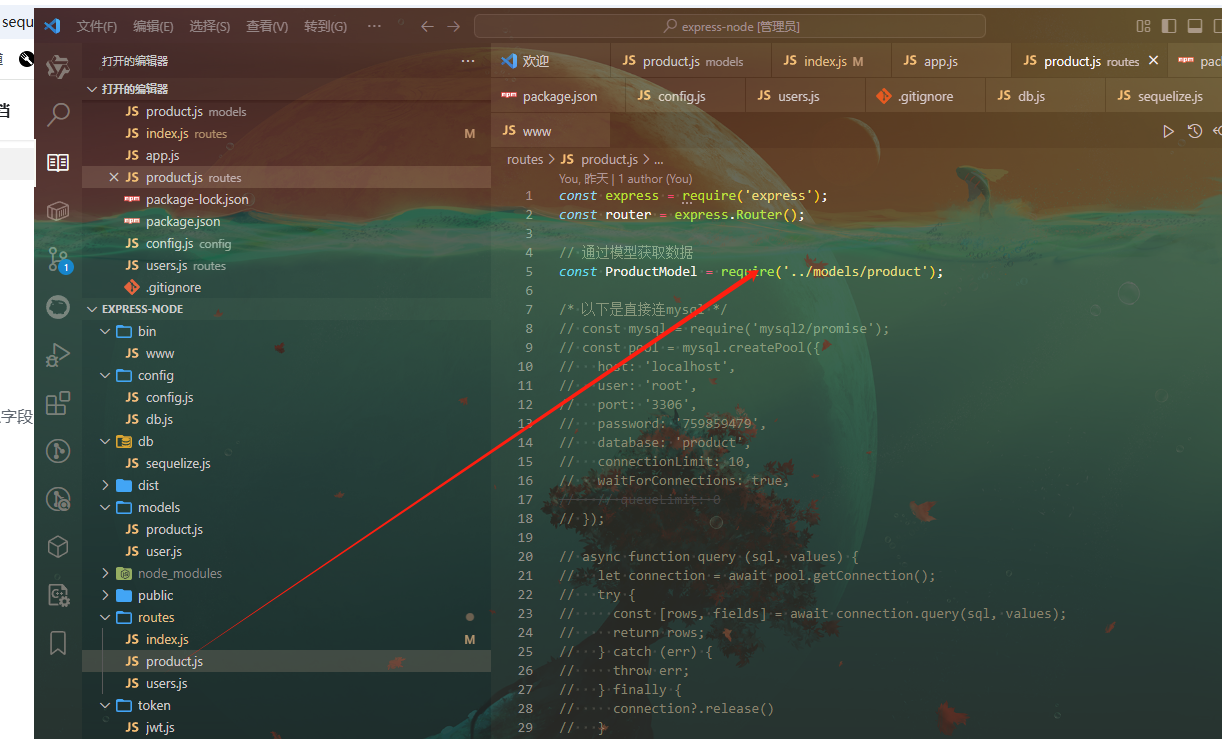This screenshot has width=1222, height=739.
Task: Switch to the db.js tab
Action: [1045, 96]
